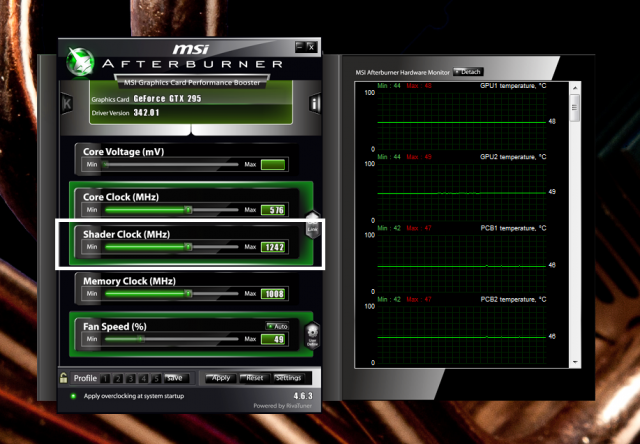Click the Memory Clock slider handle
The height and width of the screenshot is (444, 640).
pos(188,294)
